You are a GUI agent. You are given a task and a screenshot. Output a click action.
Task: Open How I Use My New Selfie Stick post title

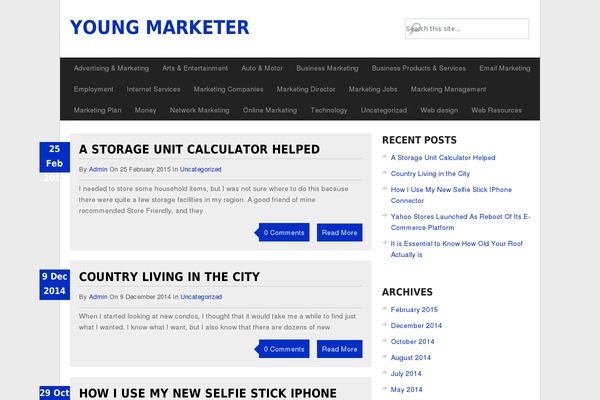(208, 393)
